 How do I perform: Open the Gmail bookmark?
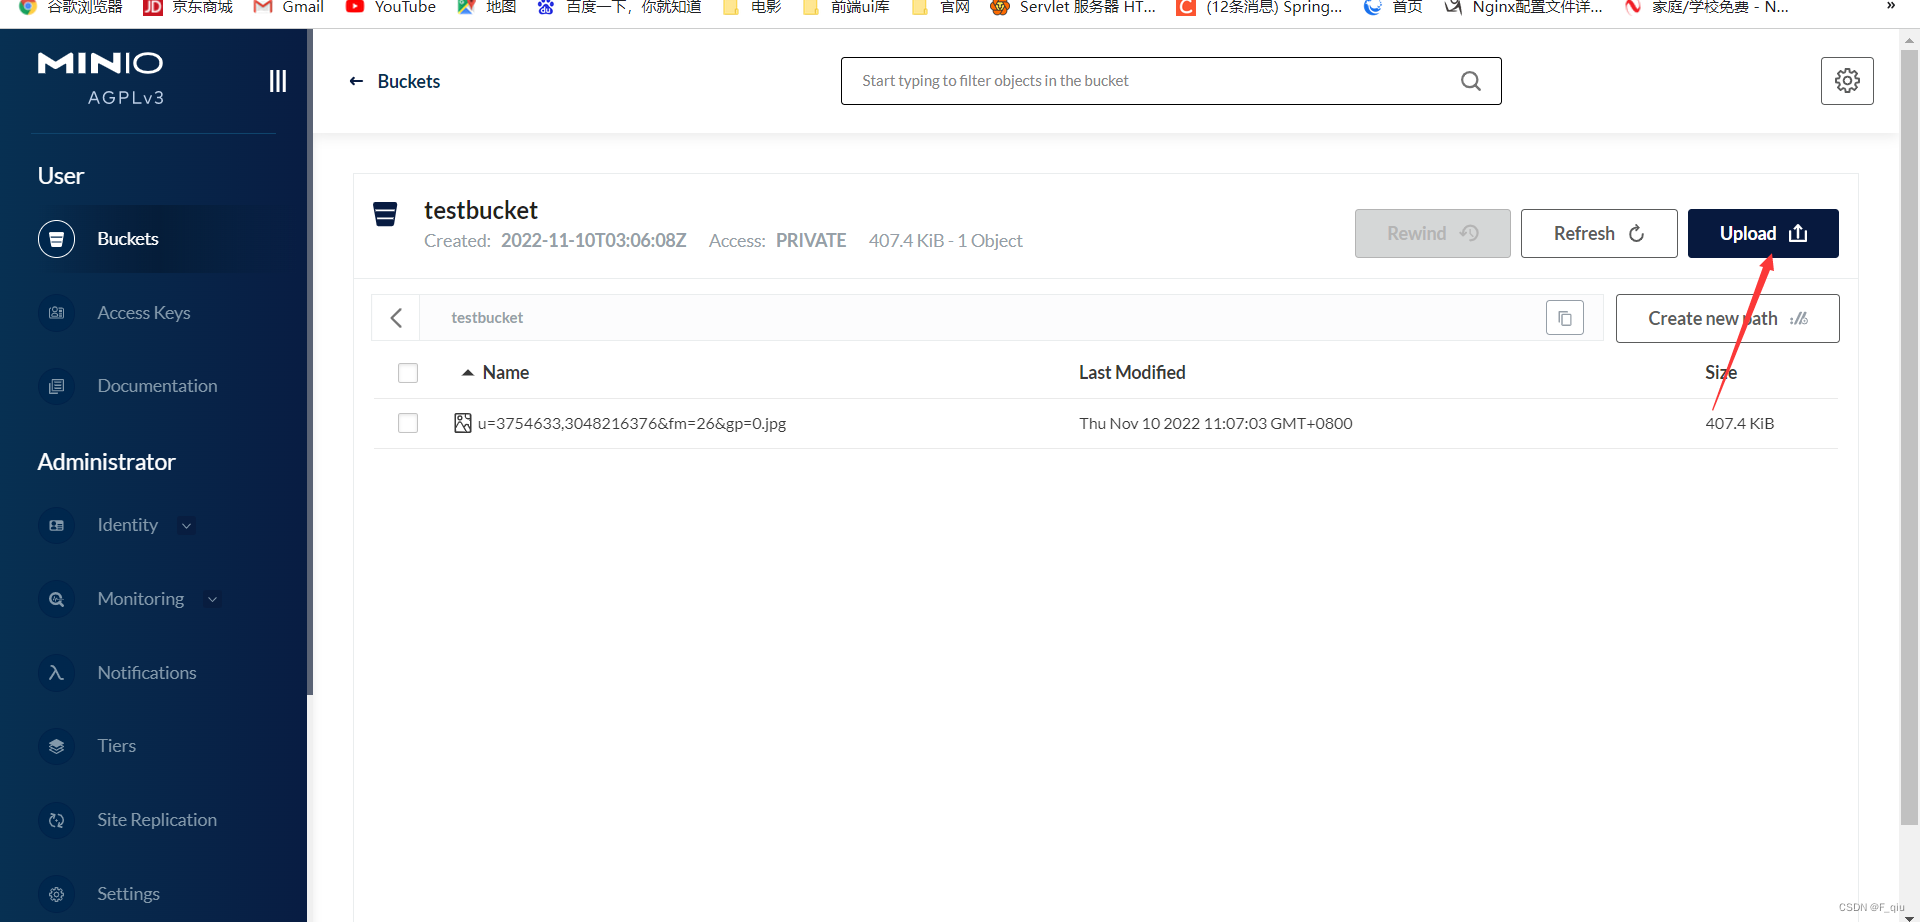pos(288,8)
